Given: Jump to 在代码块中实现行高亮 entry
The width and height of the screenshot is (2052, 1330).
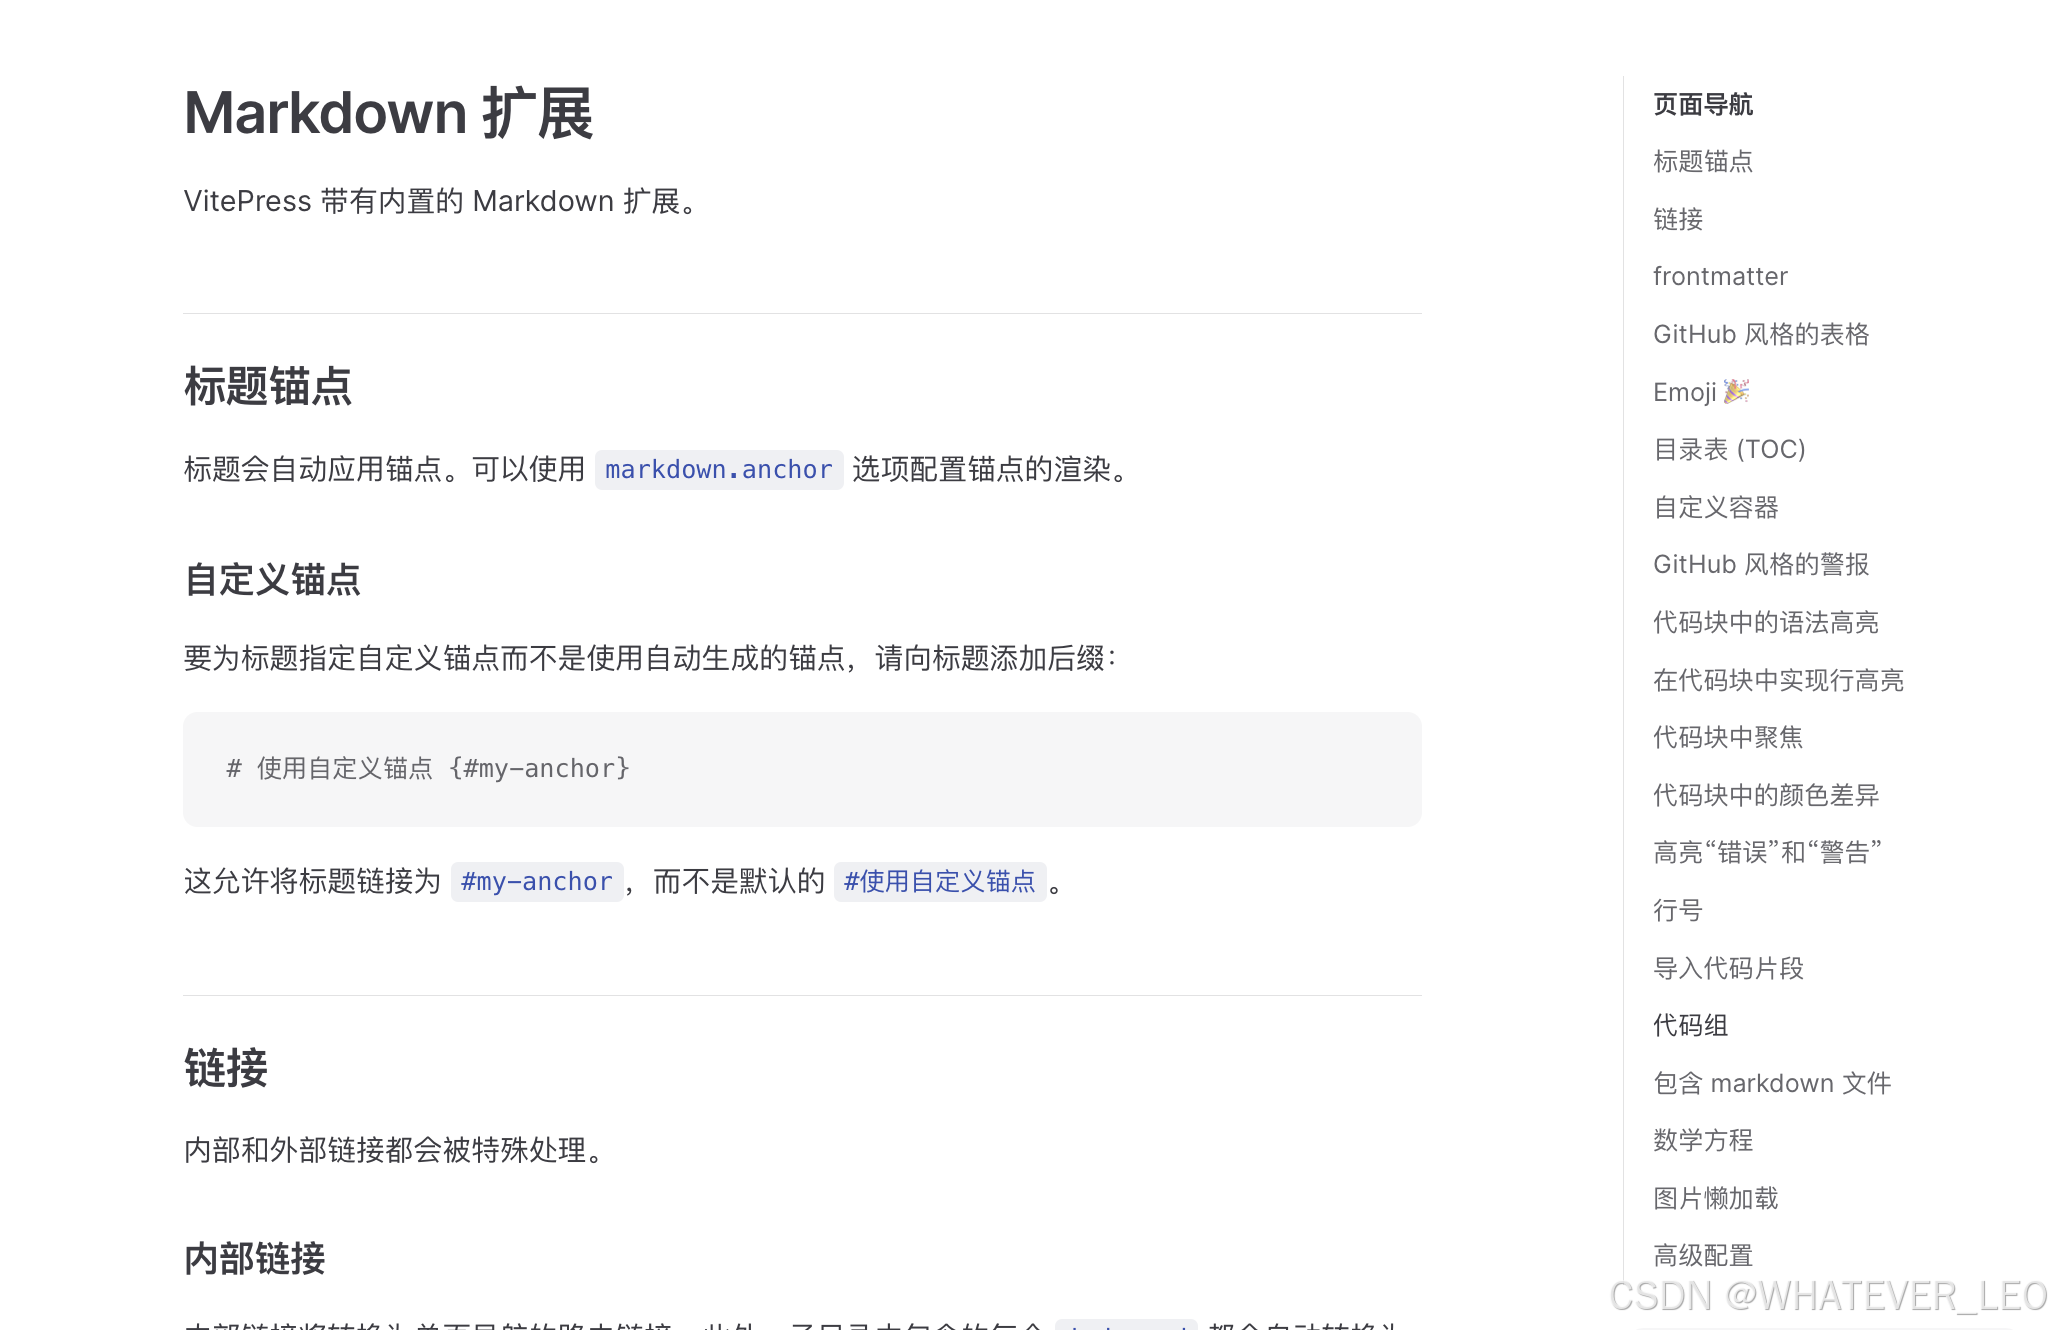Looking at the screenshot, I should pyautogui.click(x=1777, y=680).
